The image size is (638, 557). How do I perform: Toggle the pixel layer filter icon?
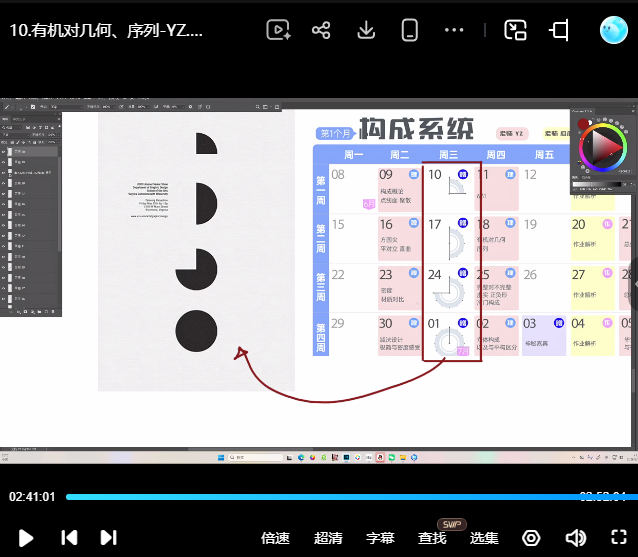tap(28, 127)
